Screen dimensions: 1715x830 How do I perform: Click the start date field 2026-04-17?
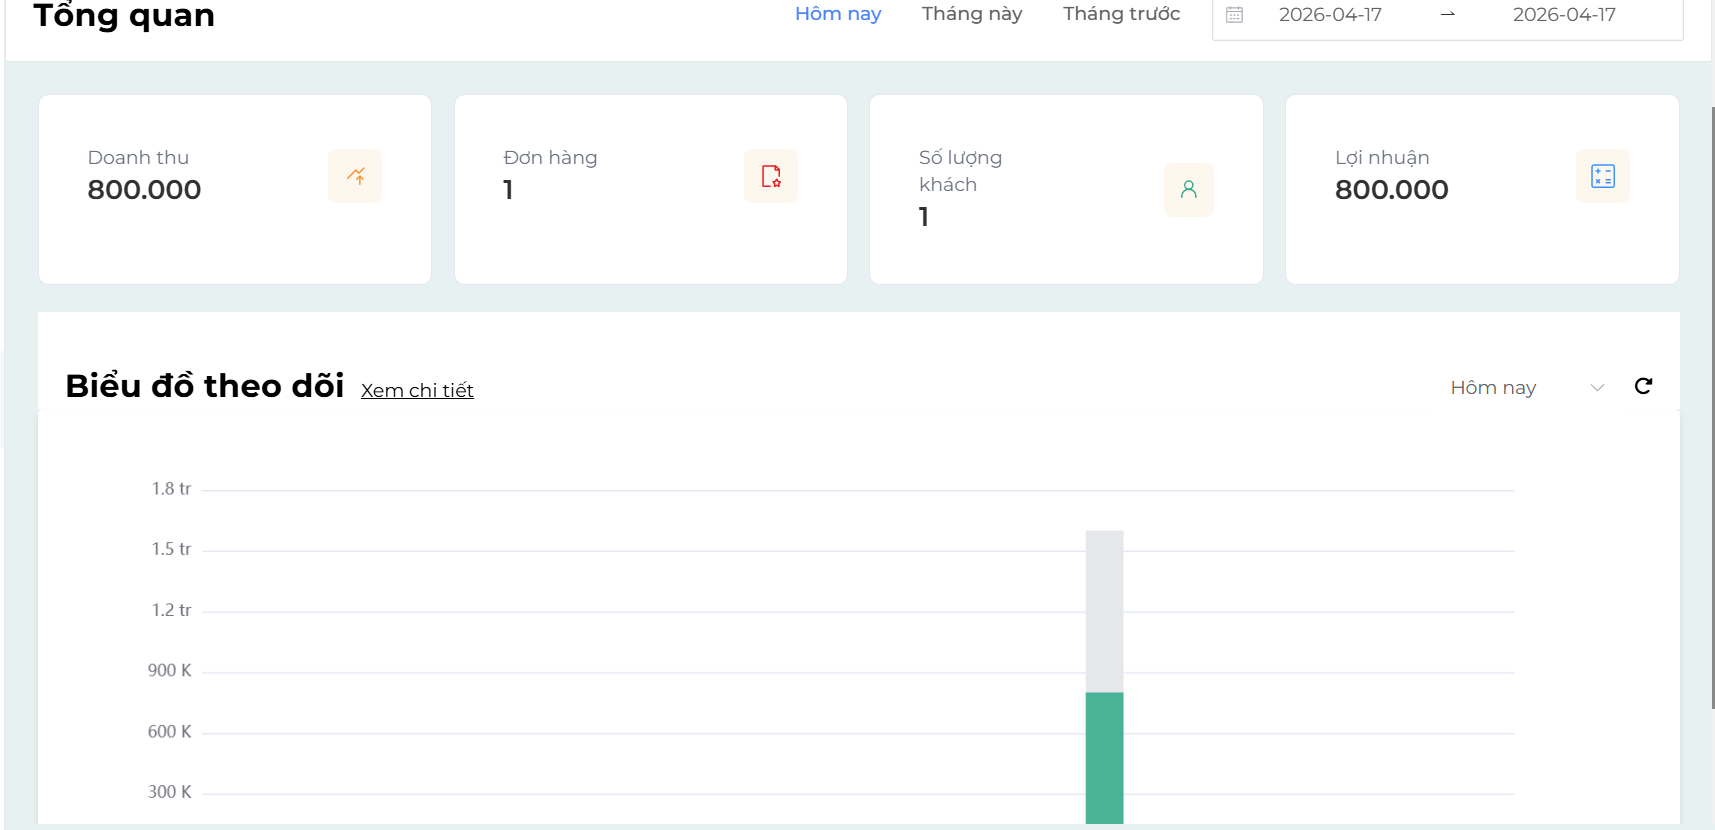(x=1330, y=15)
